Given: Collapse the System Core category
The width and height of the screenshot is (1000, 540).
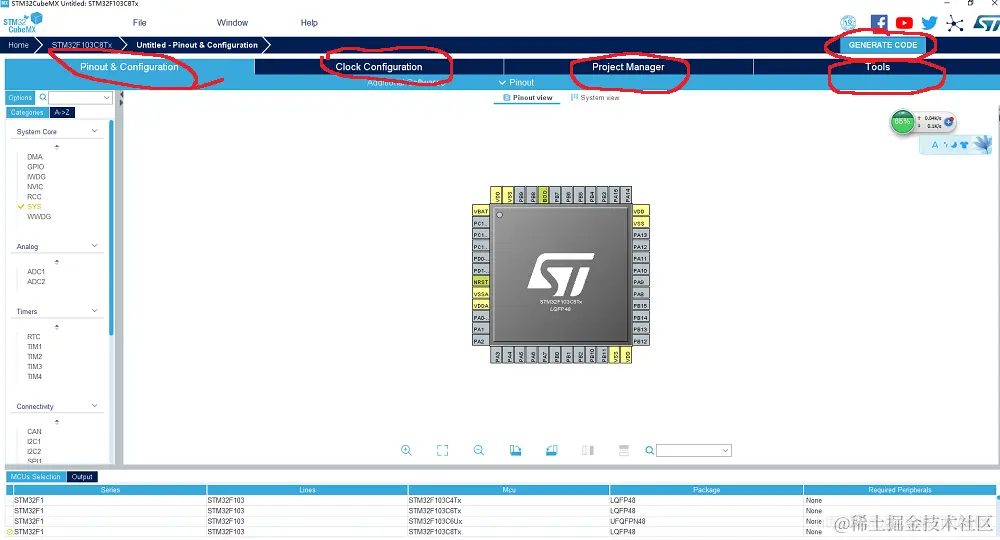Looking at the screenshot, I should [x=94, y=131].
